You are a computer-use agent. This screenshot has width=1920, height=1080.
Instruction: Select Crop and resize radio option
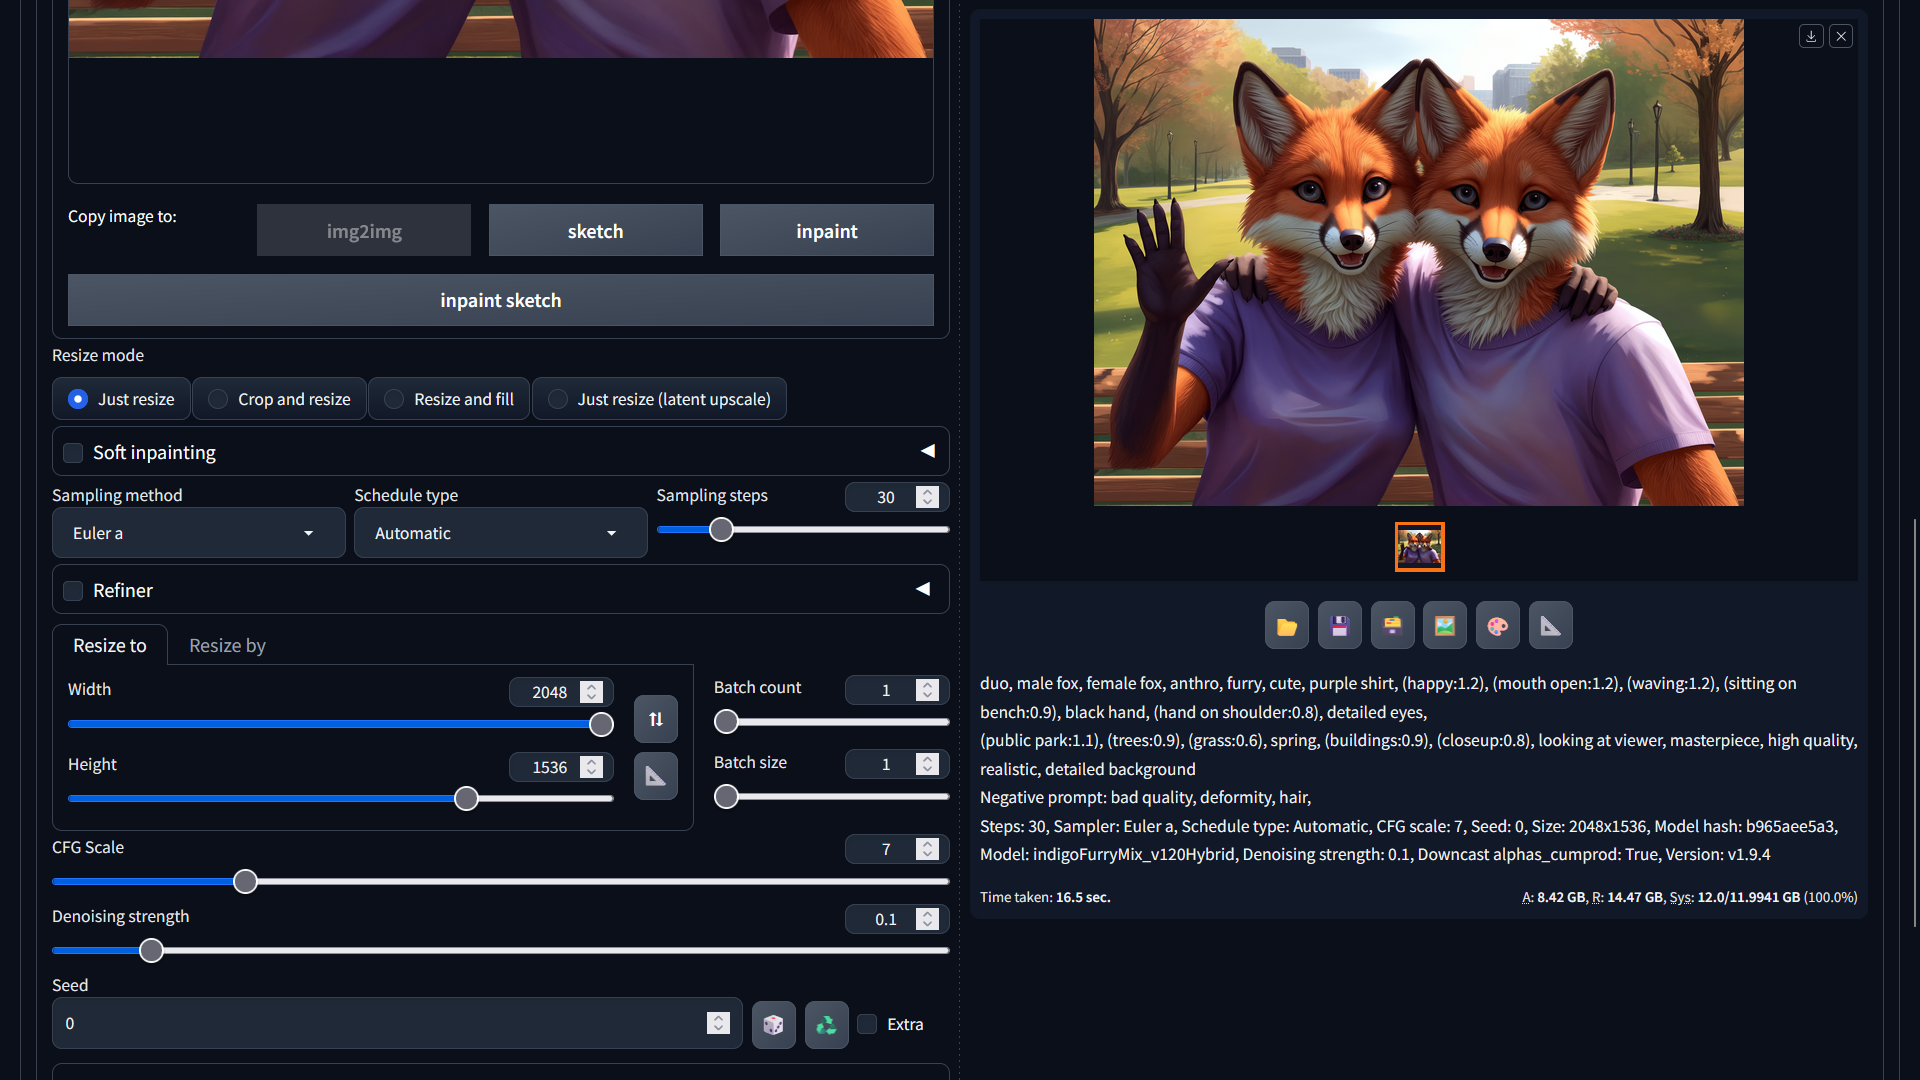pos(218,399)
